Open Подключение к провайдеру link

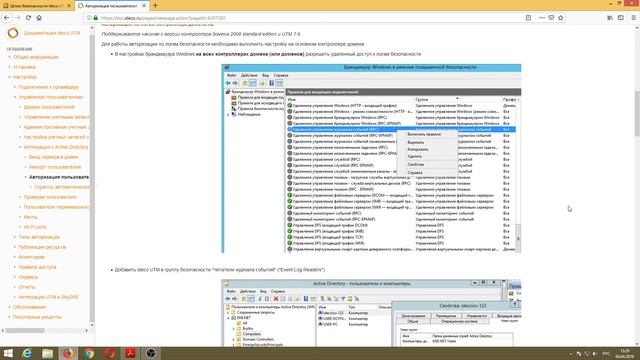[49, 87]
